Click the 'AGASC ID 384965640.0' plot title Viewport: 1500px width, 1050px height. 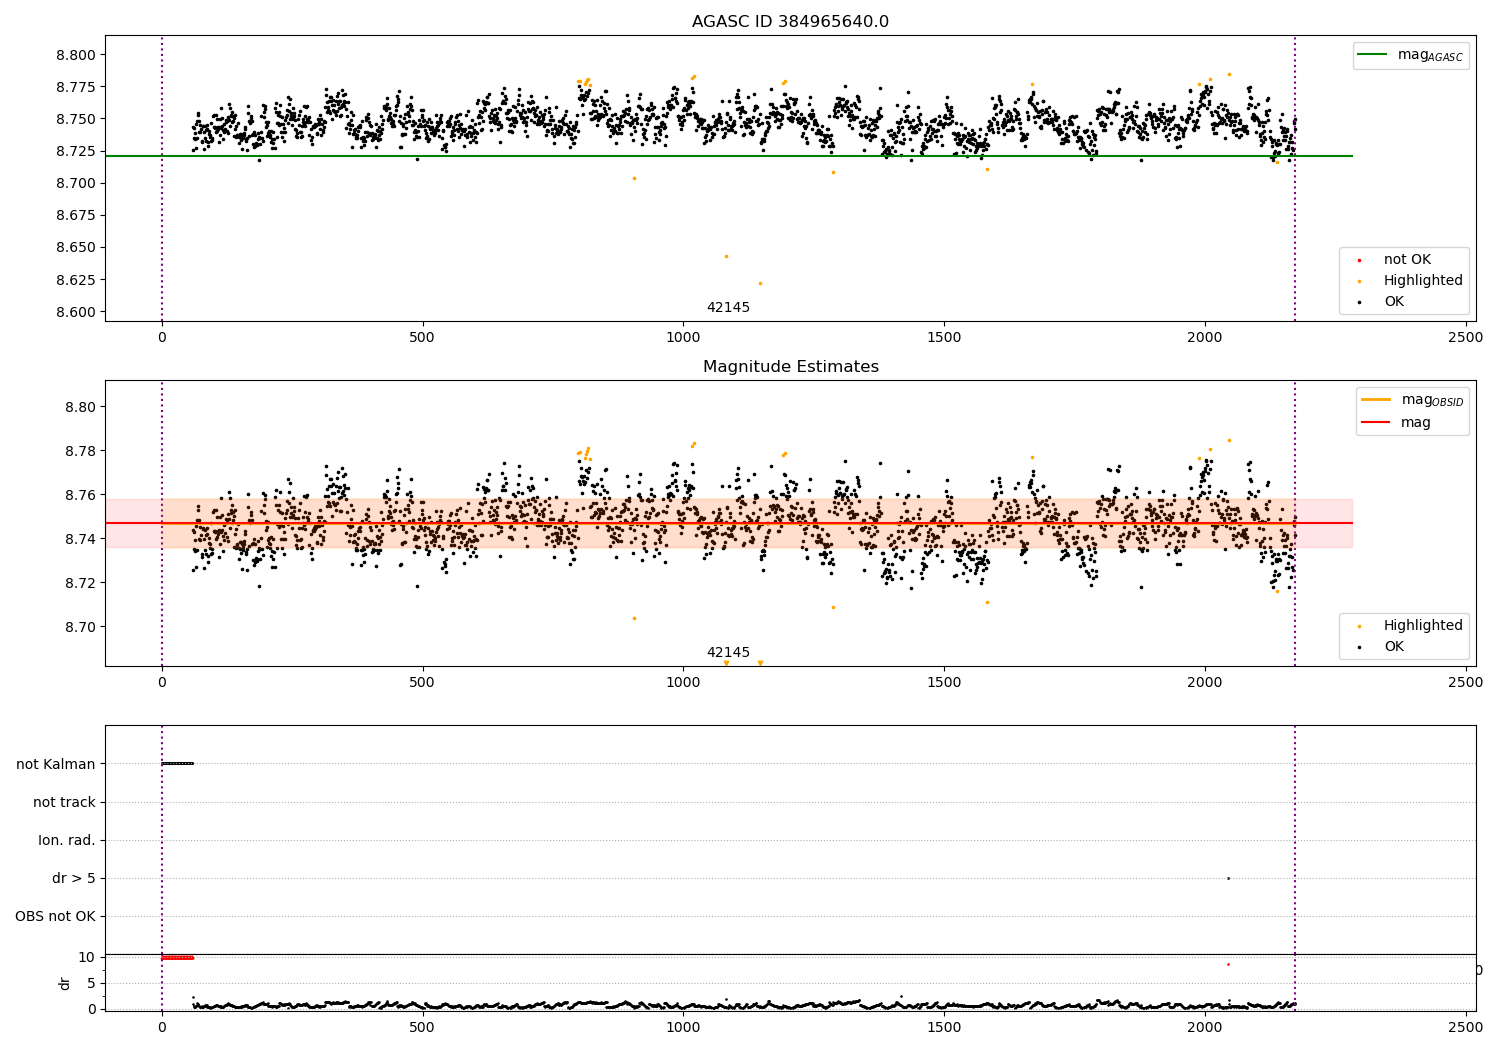tap(790, 22)
